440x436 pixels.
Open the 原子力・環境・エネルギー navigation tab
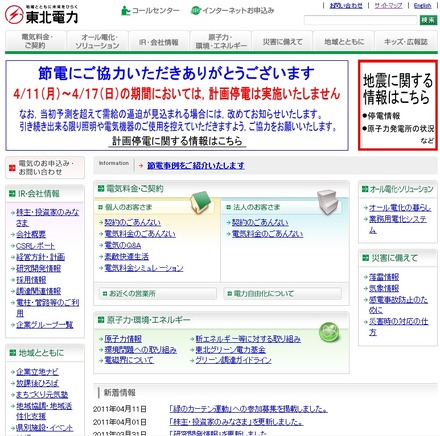pos(221,41)
